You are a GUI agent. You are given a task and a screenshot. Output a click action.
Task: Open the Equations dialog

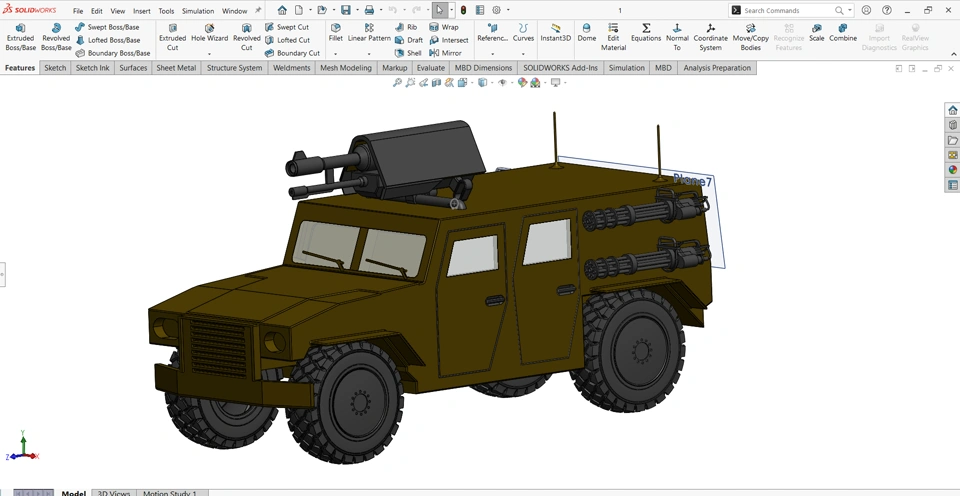(645, 32)
